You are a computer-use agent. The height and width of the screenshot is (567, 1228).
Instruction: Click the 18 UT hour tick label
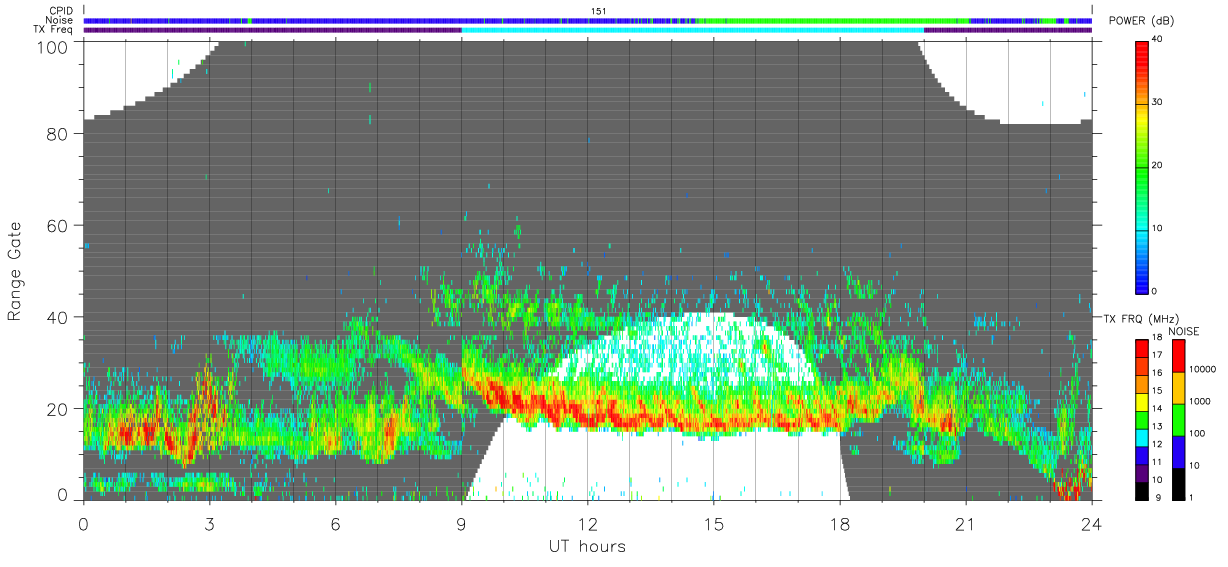click(839, 523)
